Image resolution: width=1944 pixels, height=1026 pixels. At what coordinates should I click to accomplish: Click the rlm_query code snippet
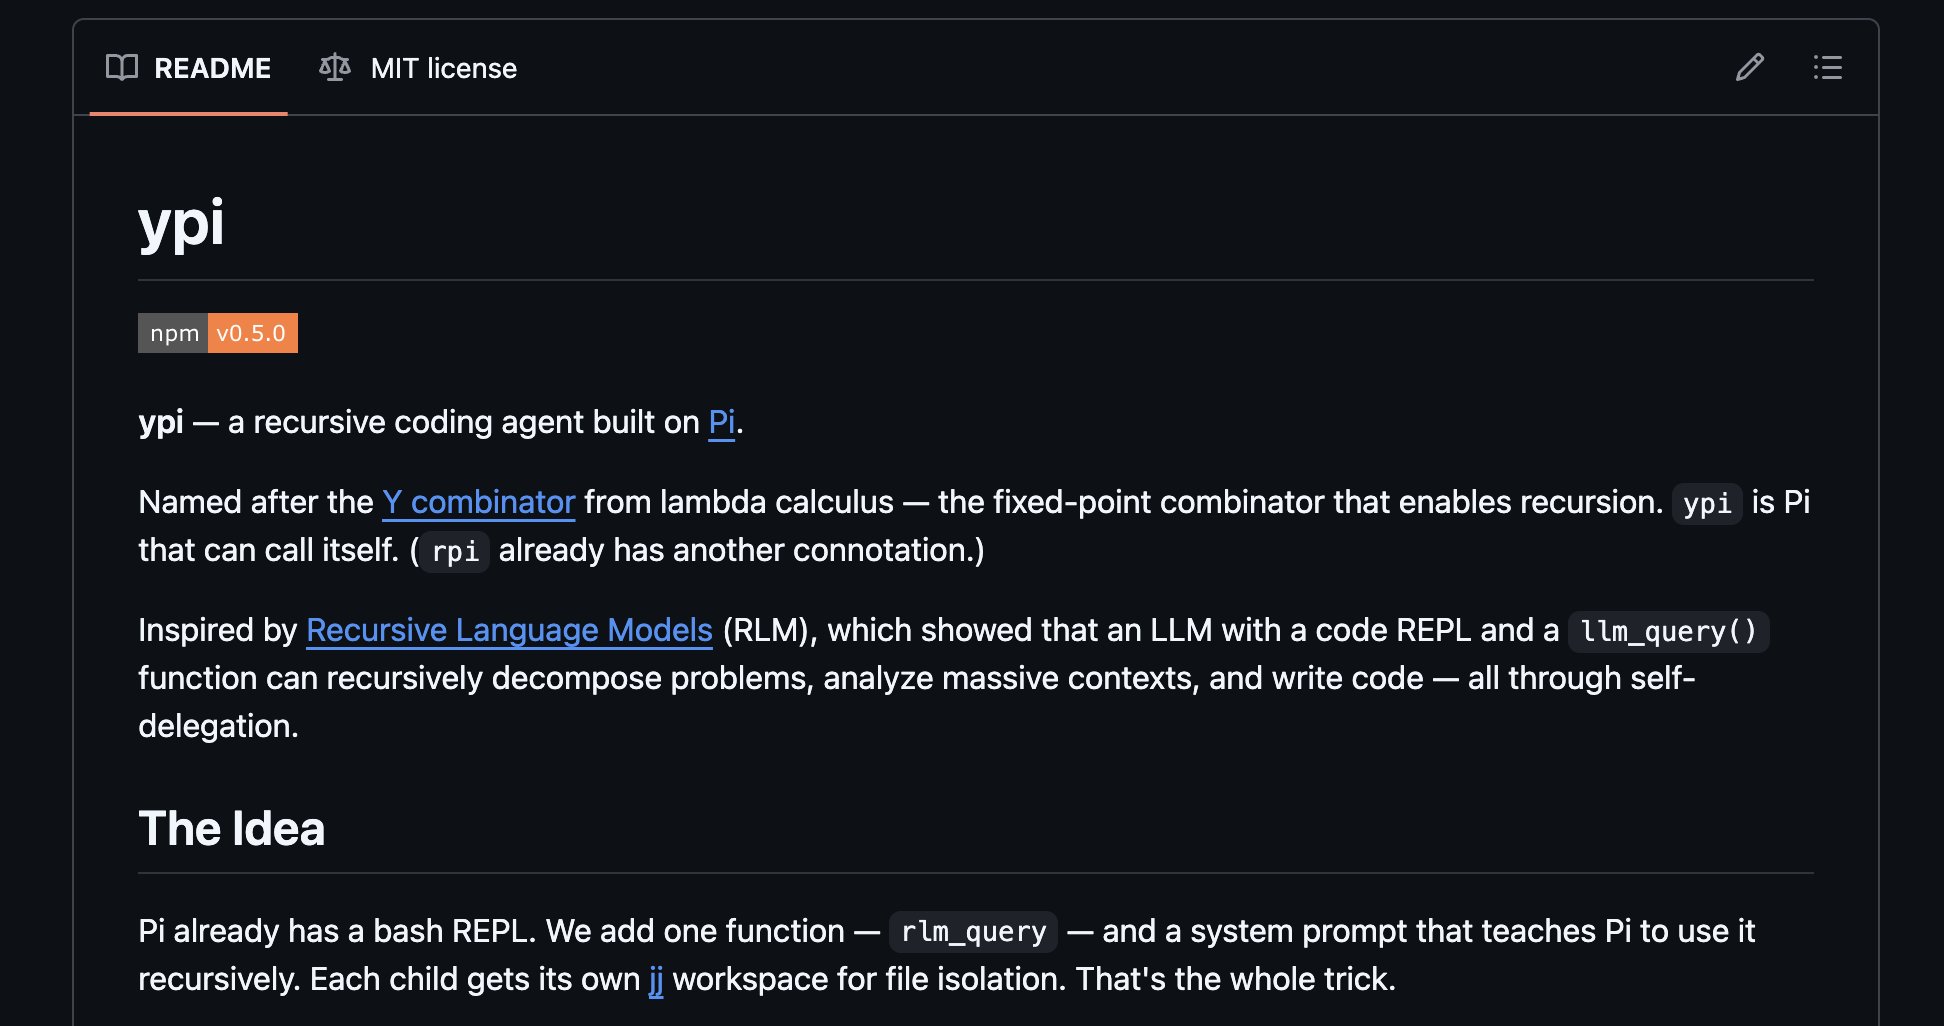tap(972, 932)
